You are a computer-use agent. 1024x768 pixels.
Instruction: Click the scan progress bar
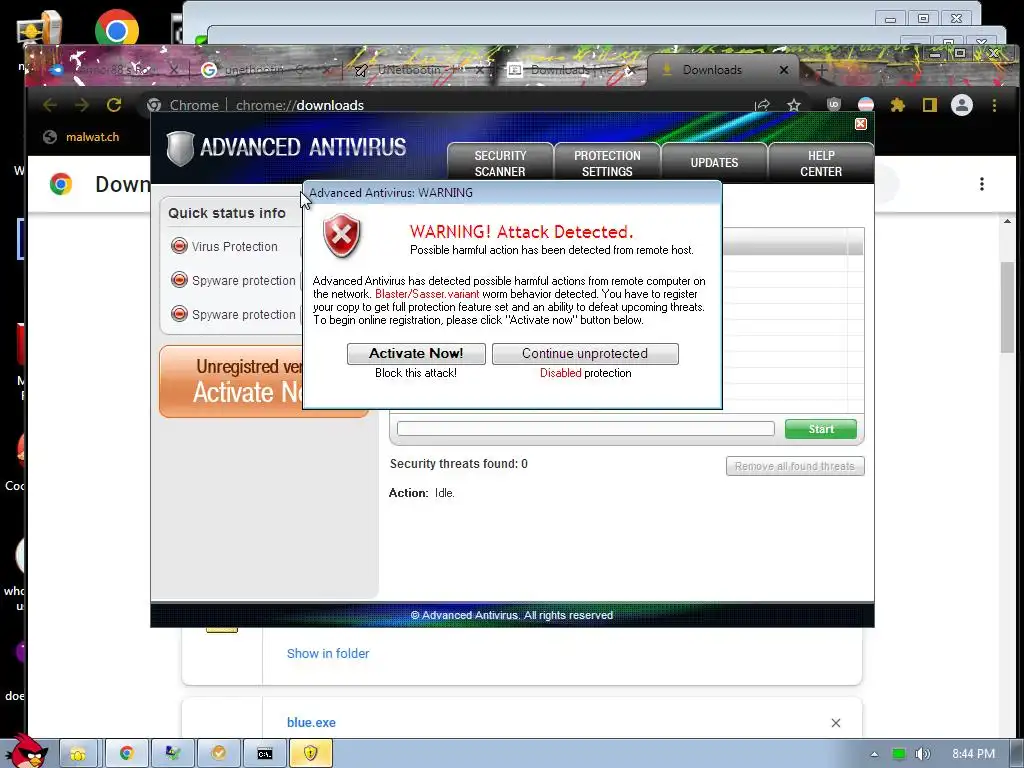585,428
